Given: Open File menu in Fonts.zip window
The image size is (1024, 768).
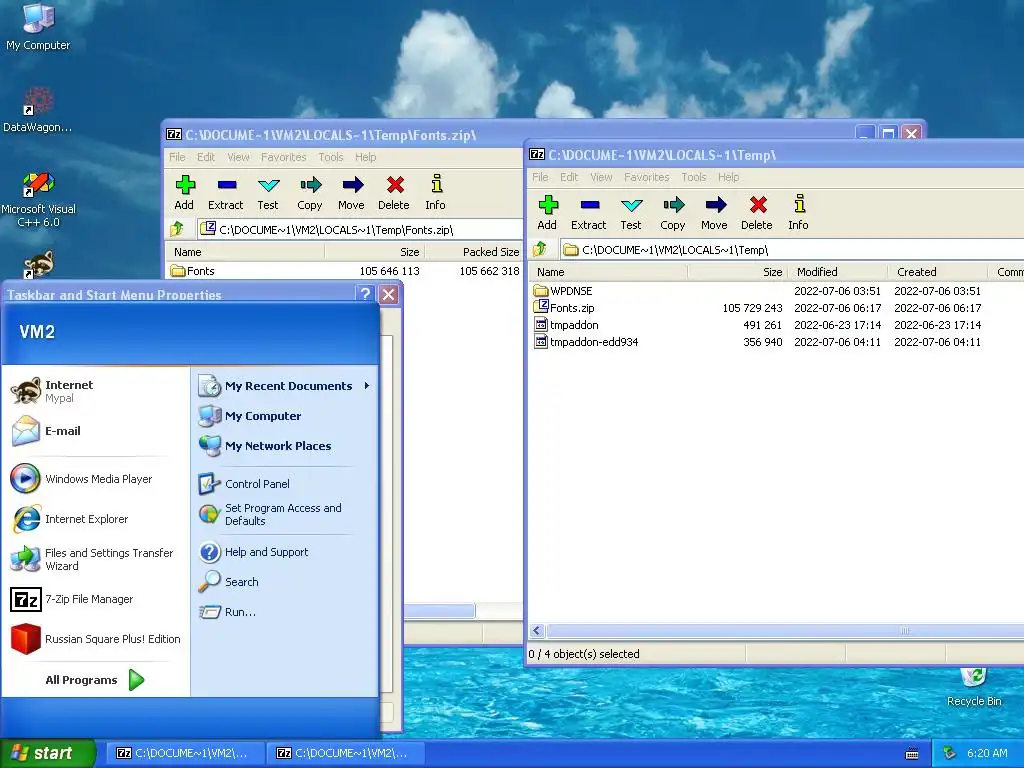Looking at the screenshot, I should (x=177, y=157).
